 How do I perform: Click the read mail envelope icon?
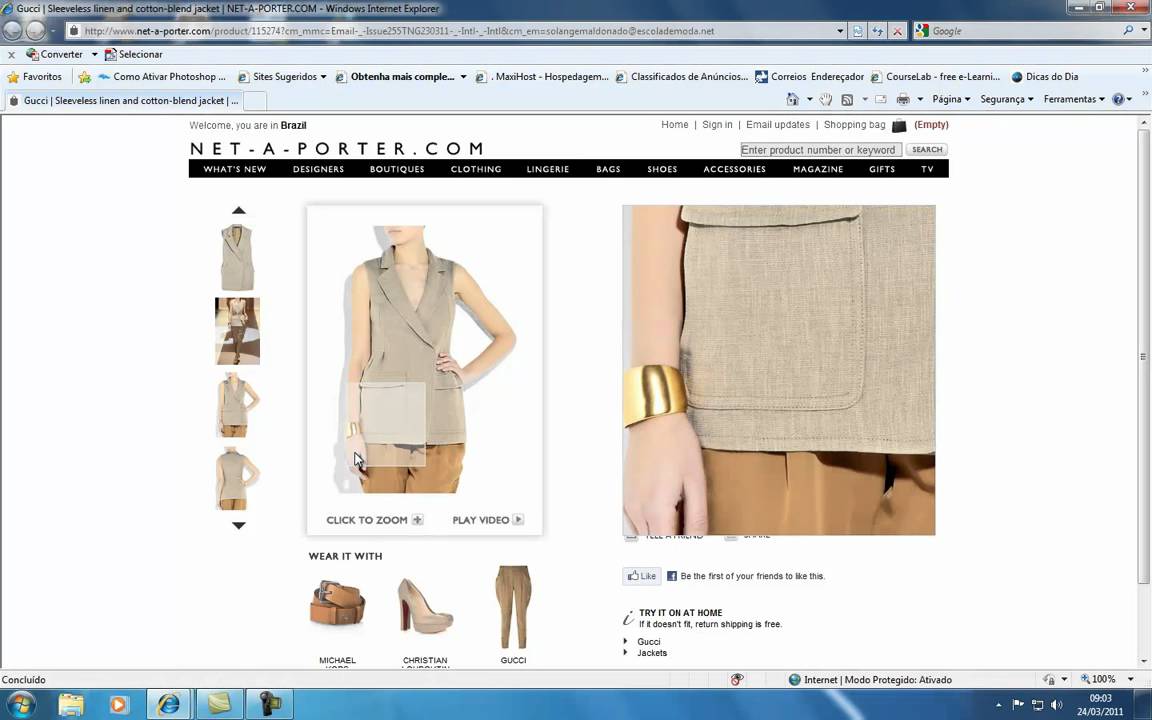[880, 99]
